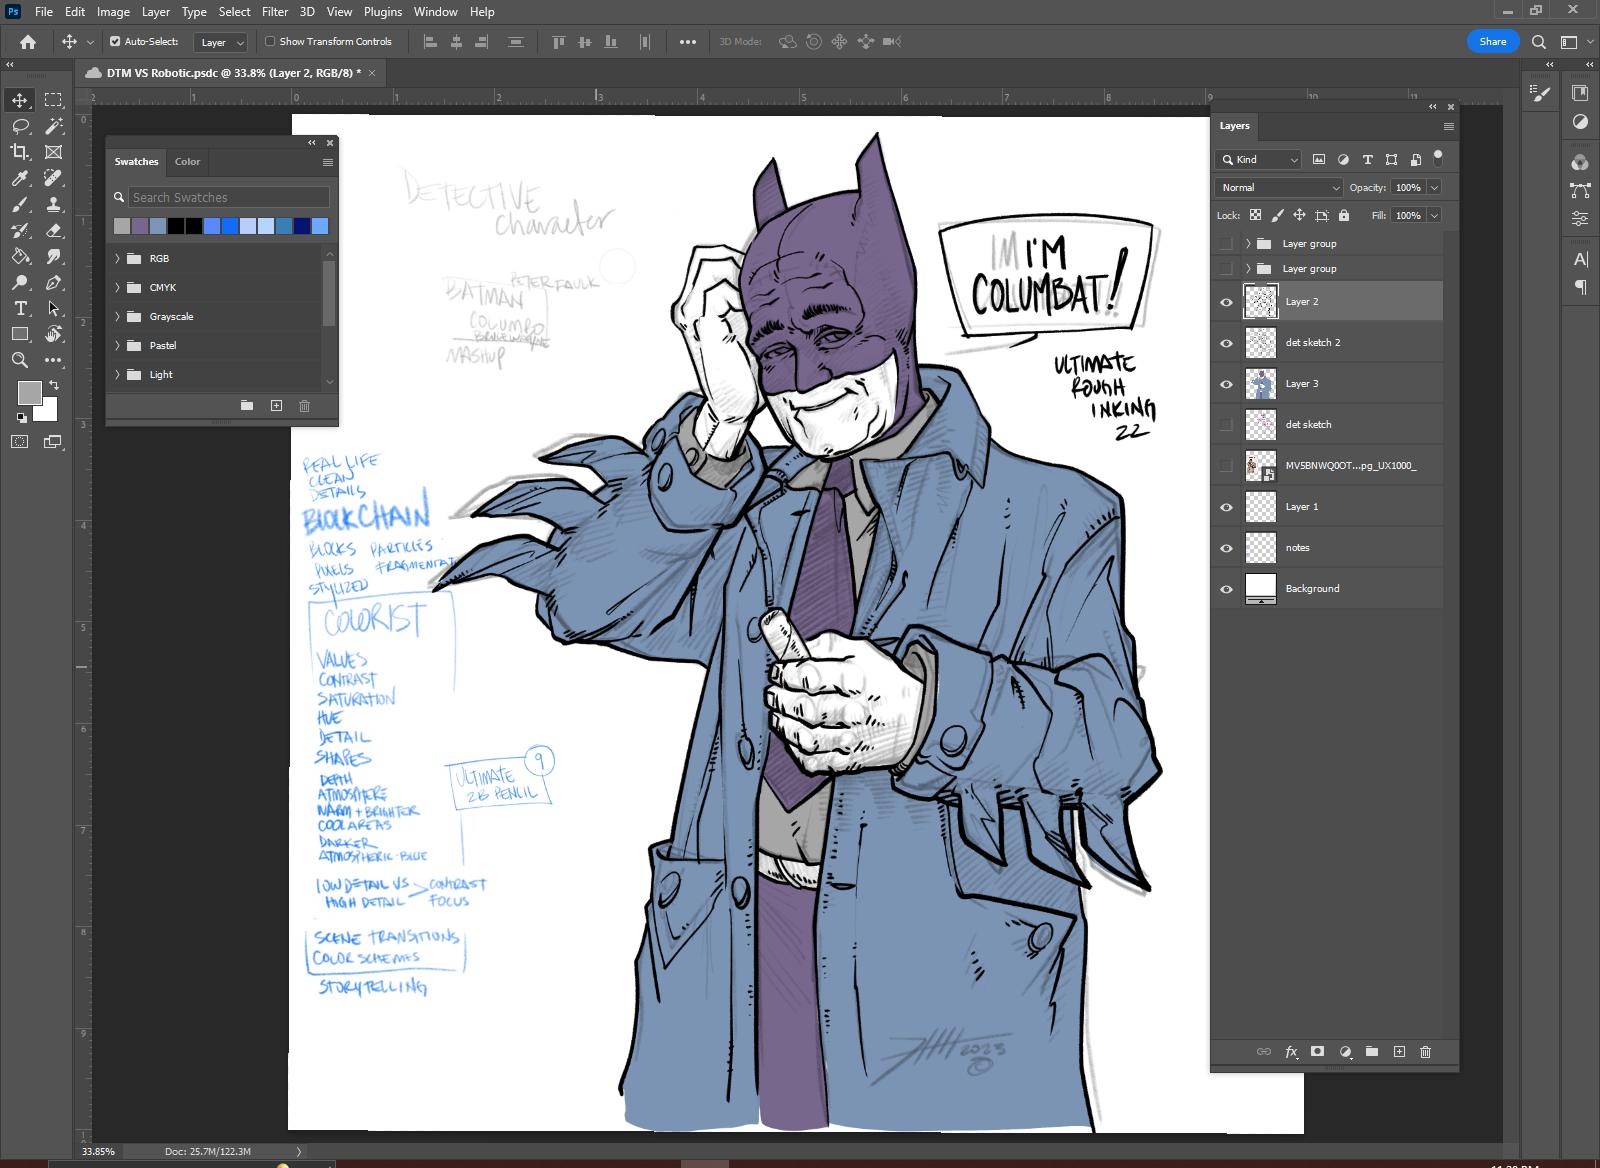The height and width of the screenshot is (1168, 1600).
Task: Click the Search Swatches field
Action: tap(229, 197)
